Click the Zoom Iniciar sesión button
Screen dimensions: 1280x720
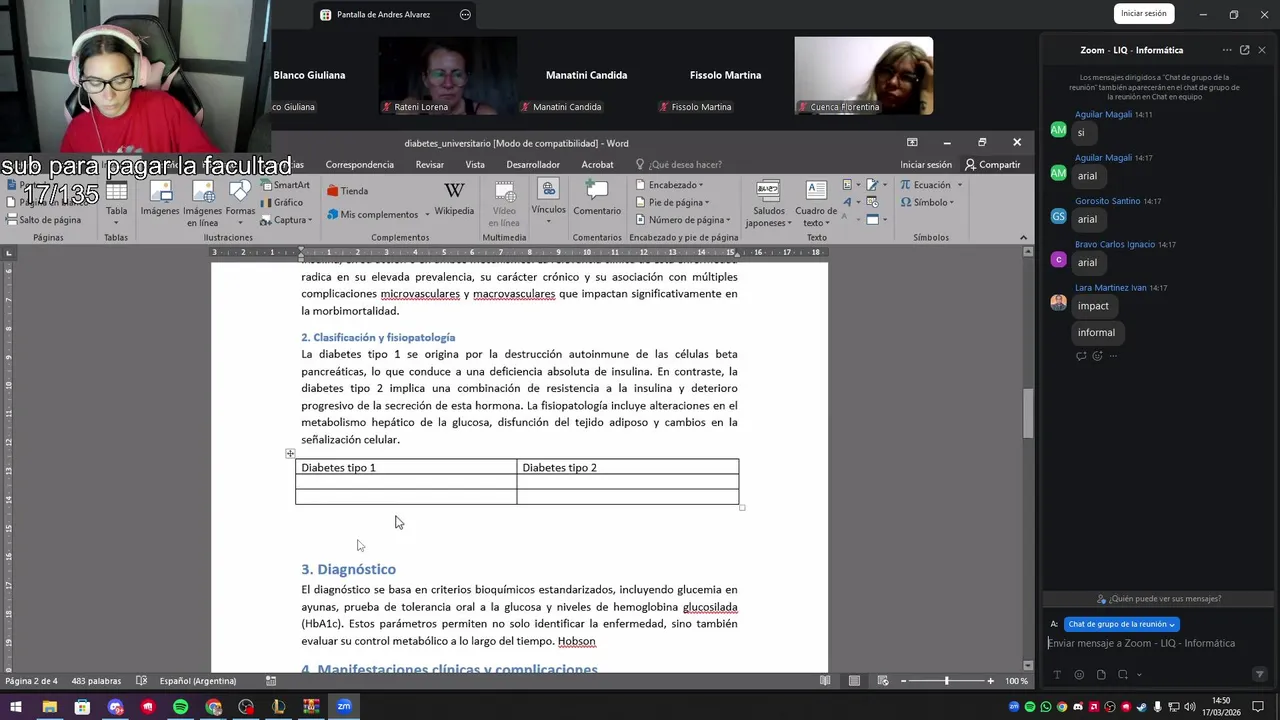click(1144, 14)
